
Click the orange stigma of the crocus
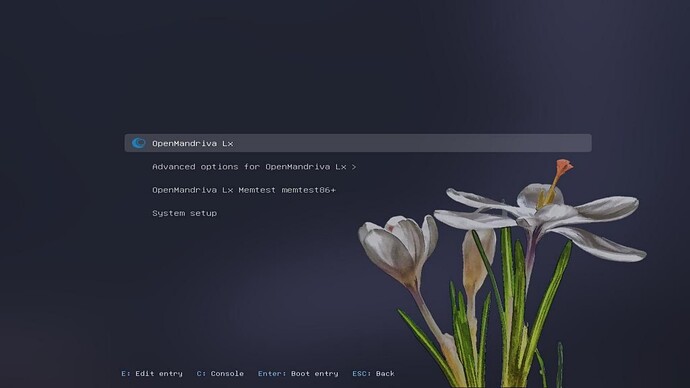(564, 166)
